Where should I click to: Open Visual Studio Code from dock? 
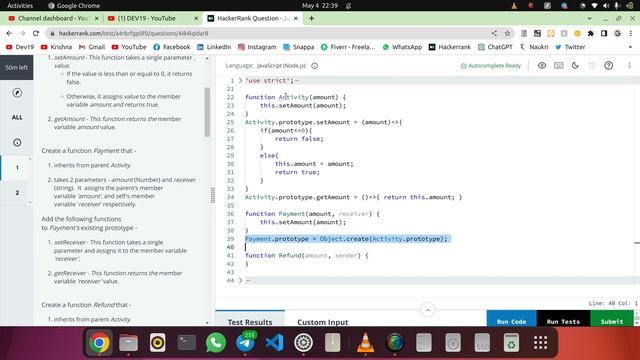(274, 343)
